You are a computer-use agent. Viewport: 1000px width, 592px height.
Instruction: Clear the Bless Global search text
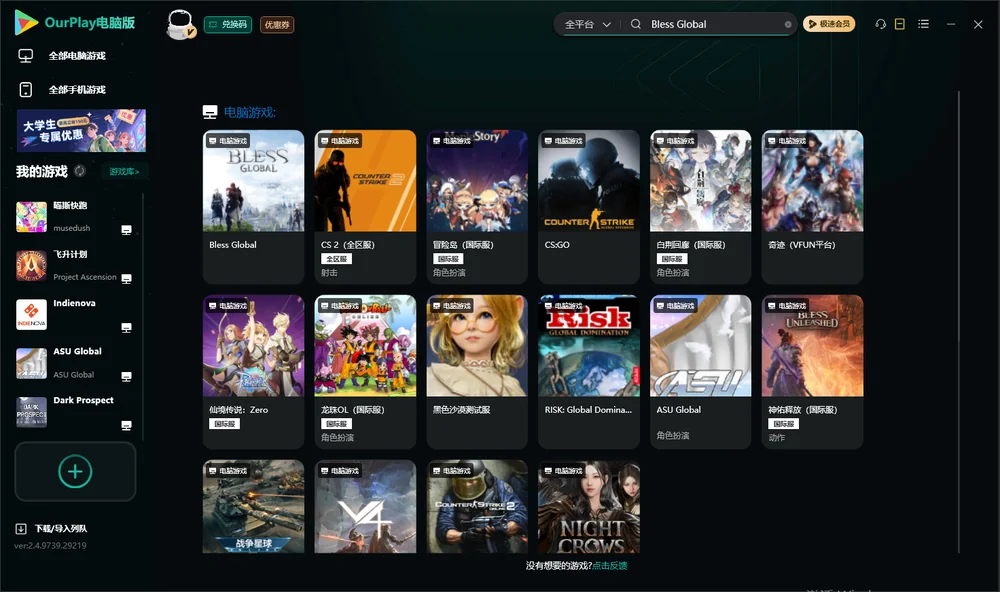point(788,25)
